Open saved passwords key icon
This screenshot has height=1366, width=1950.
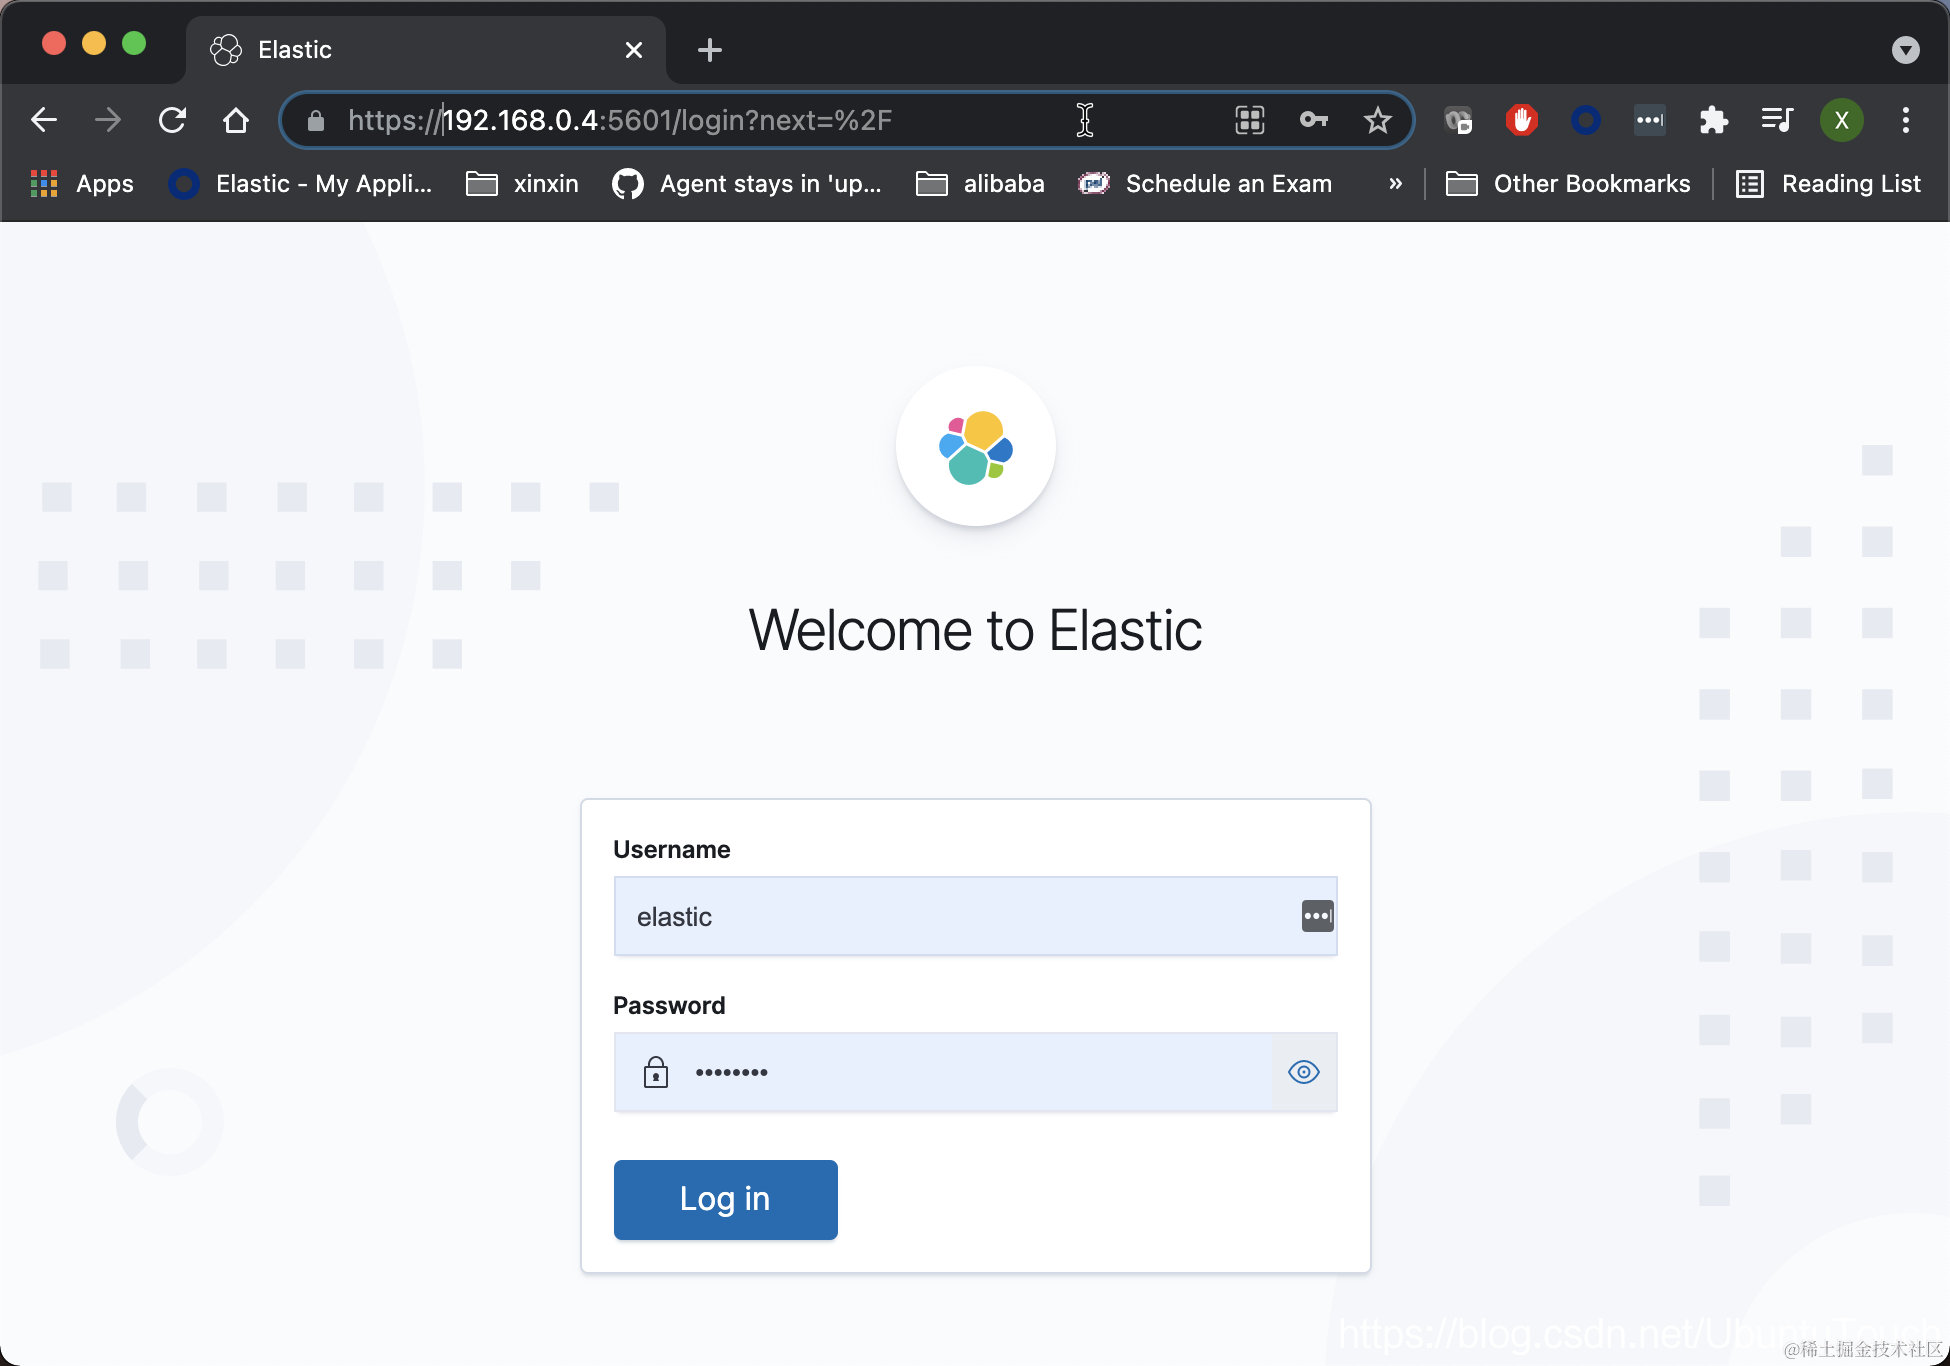point(1313,121)
